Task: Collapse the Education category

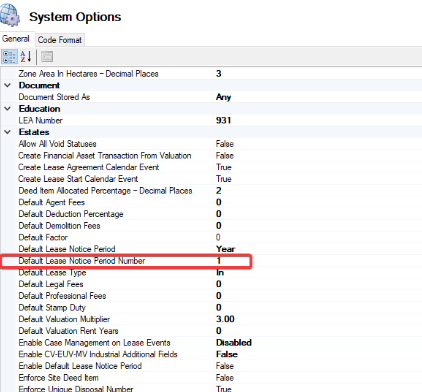Action: click(8, 109)
